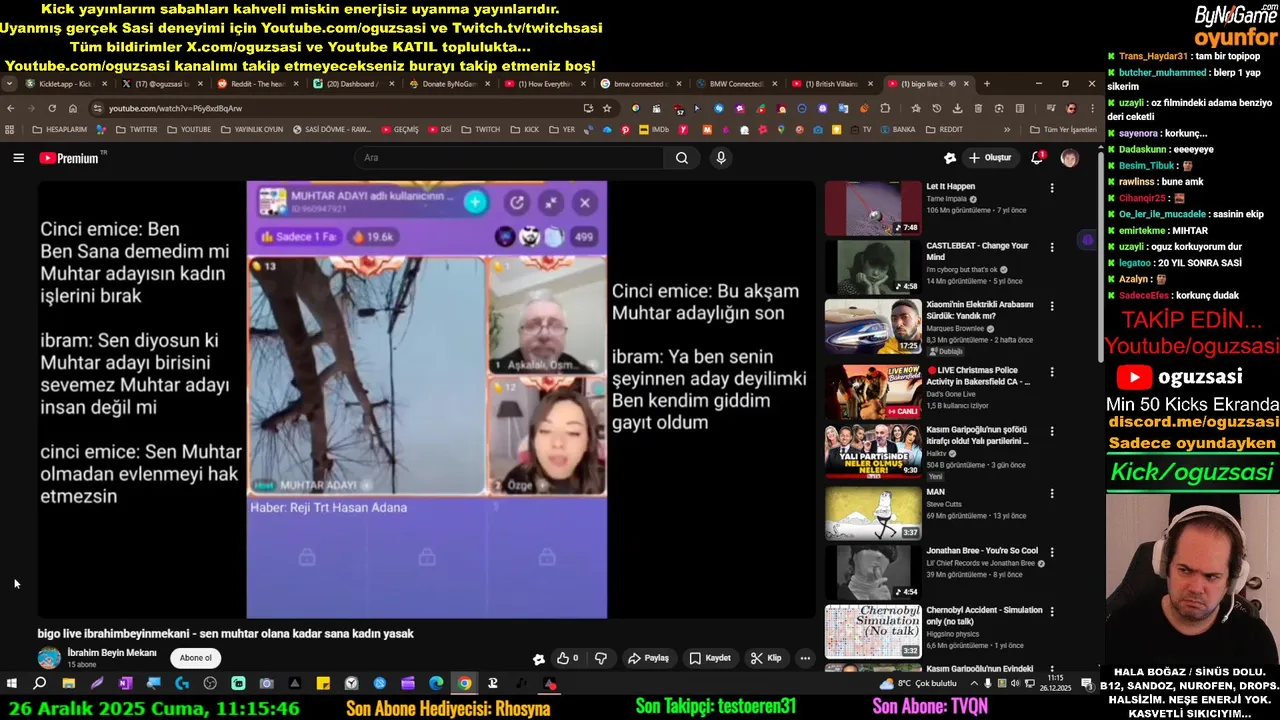Image resolution: width=1280 pixels, height=720 pixels.
Task: Subscribe with the Abone ol button
Action: [196, 658]
